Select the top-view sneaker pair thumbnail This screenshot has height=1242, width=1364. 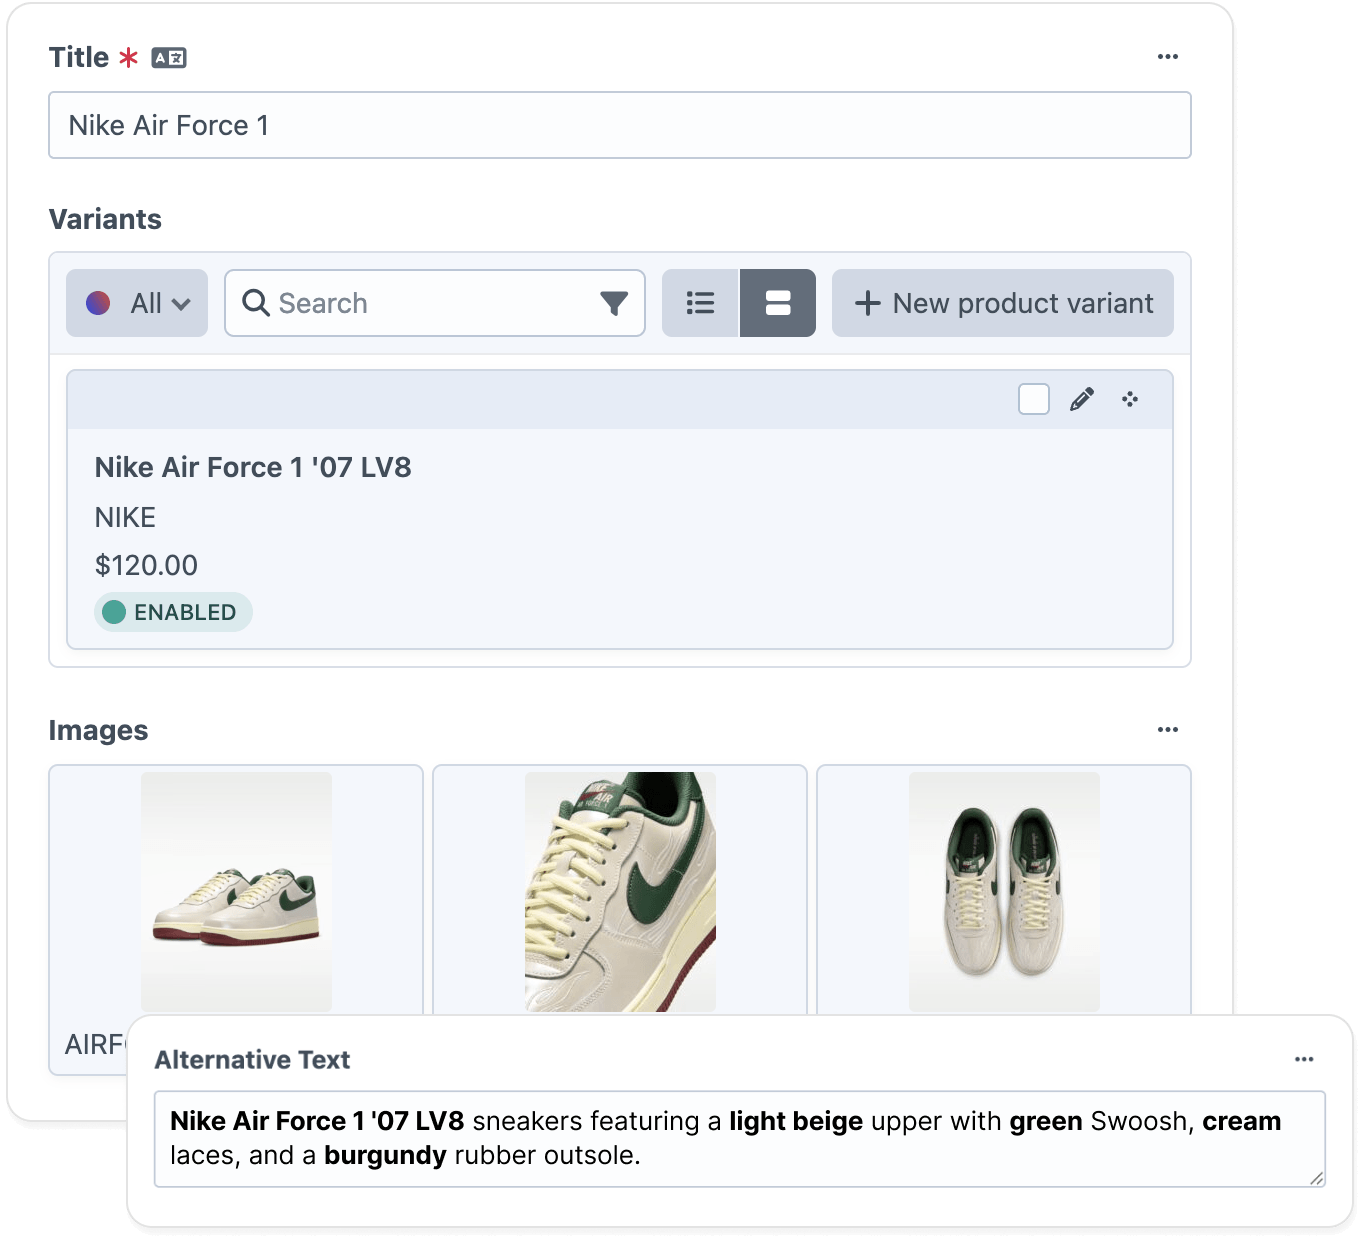pos(1004,892)
